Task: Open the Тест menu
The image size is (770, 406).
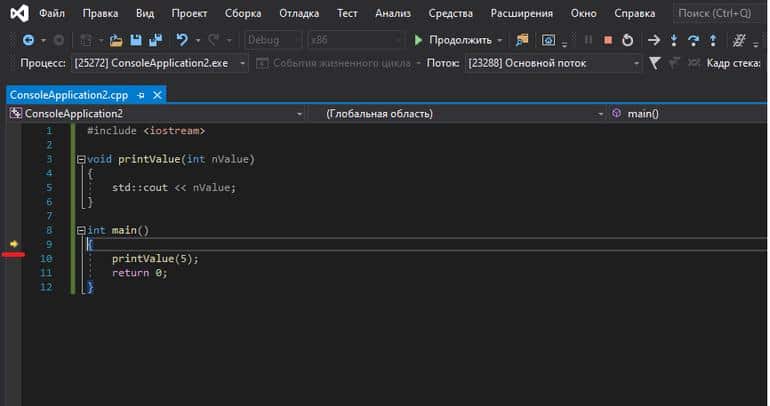Action: 347,13
